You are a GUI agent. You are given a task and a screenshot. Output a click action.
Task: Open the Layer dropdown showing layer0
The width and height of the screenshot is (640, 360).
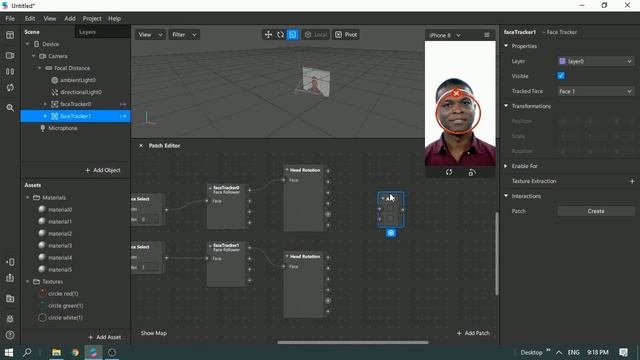click(x=596, y=61)
